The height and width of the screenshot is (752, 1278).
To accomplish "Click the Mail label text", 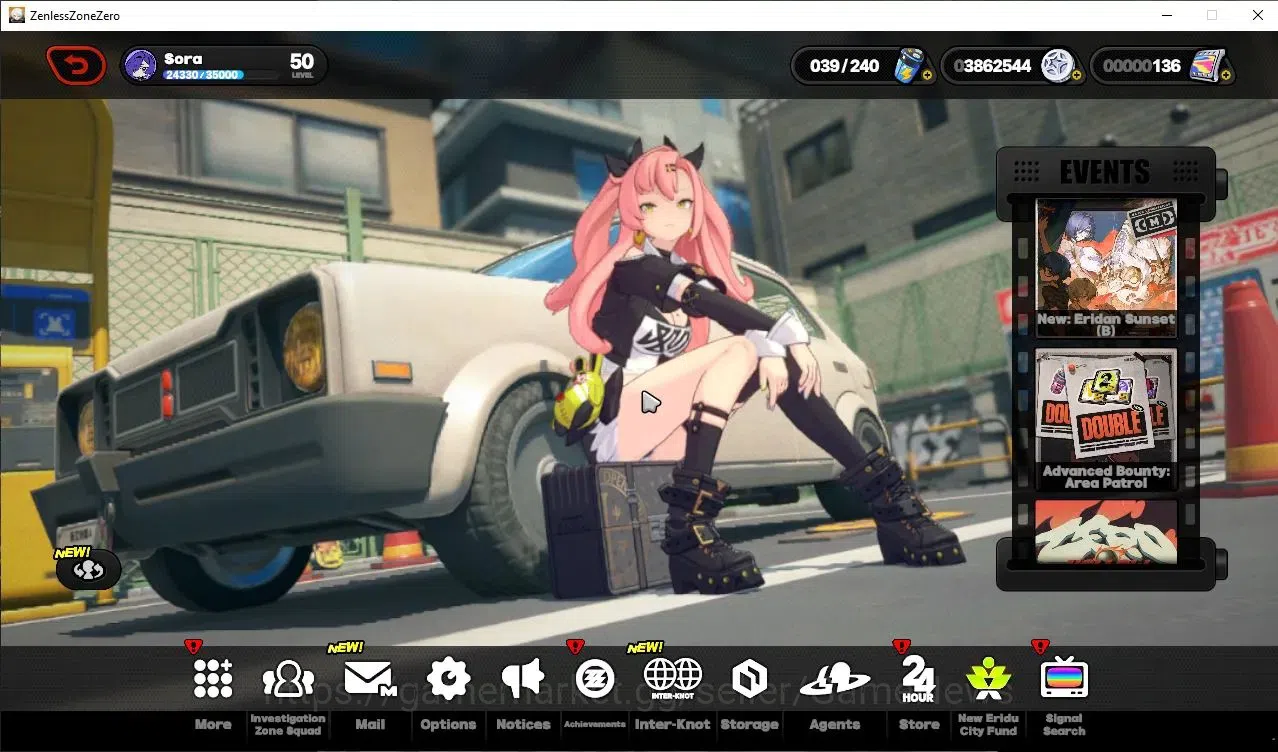I will click(370, 724).
